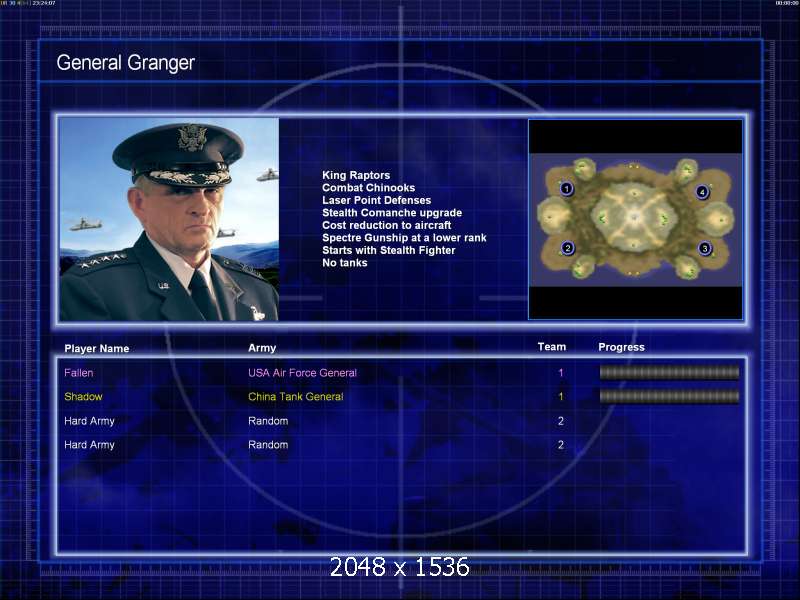Click Starts with Stealth Fighter line
The image size is (800, 600).
click(x=389, y=250)
